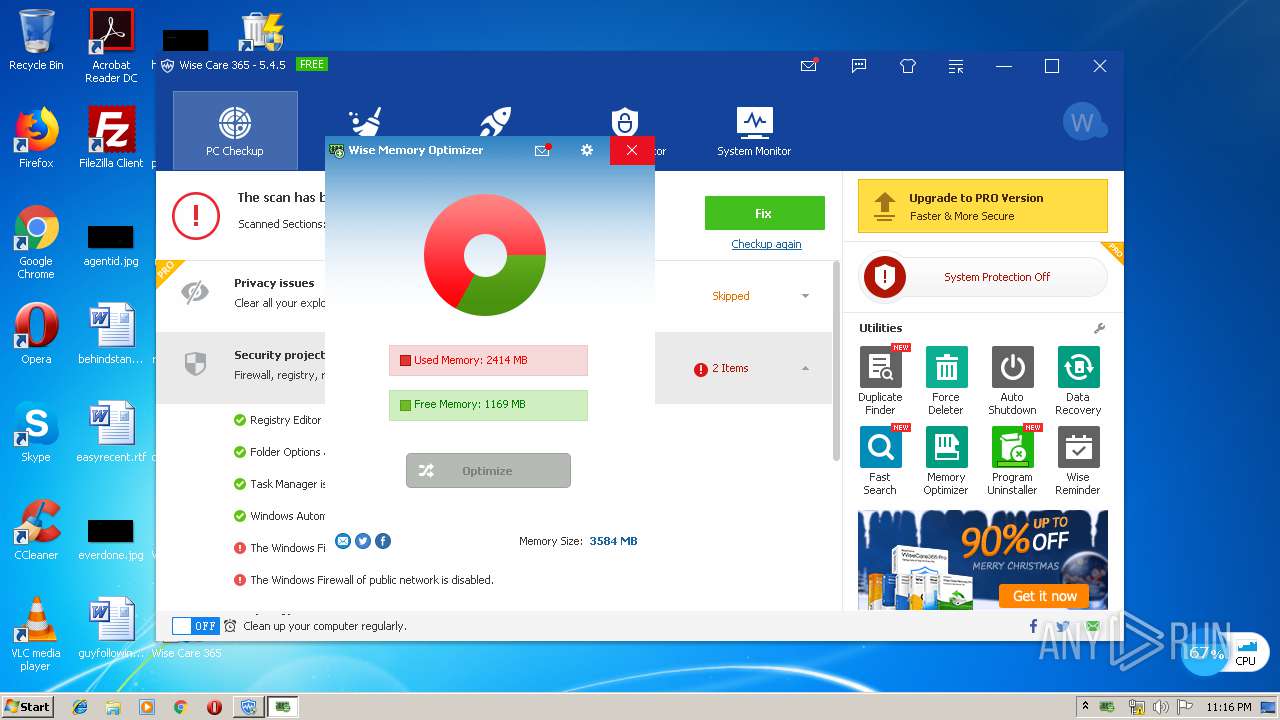Click the green Fix button
This screenshot has width=1280, height=720.
click(x=764, y=213)
